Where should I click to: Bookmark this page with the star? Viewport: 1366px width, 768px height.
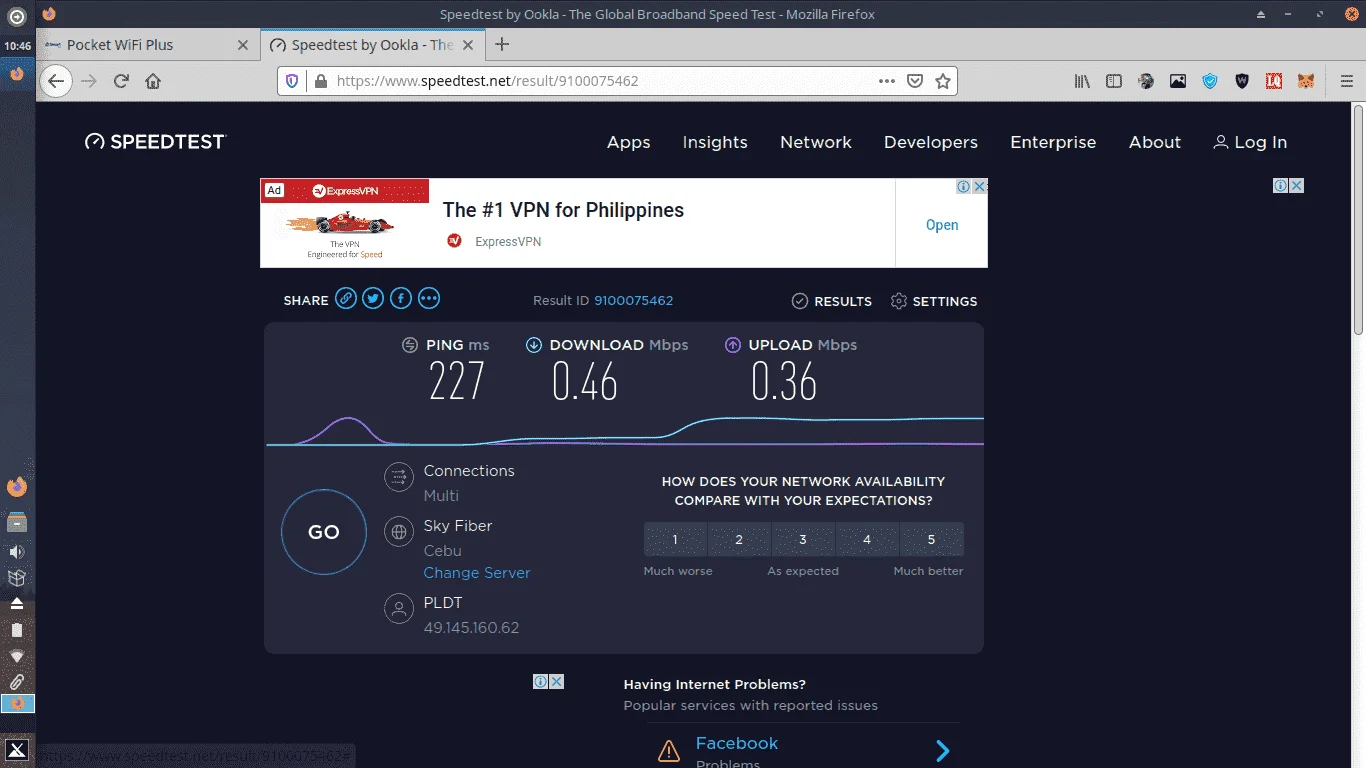pos(943,81)
